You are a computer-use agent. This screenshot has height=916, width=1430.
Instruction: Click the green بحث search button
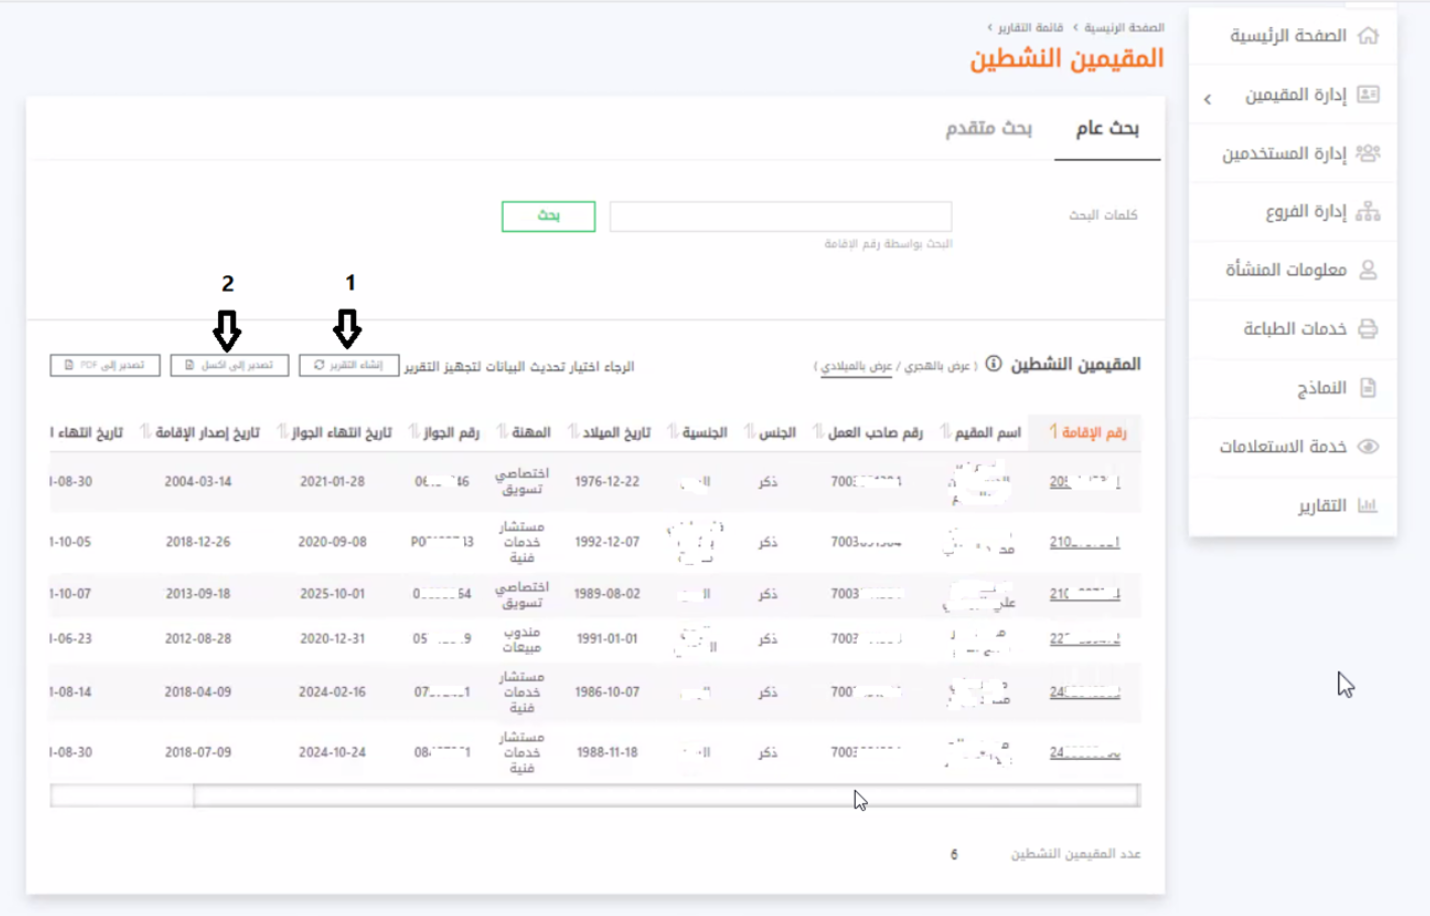pyautogui.click(x=548, y=216)
